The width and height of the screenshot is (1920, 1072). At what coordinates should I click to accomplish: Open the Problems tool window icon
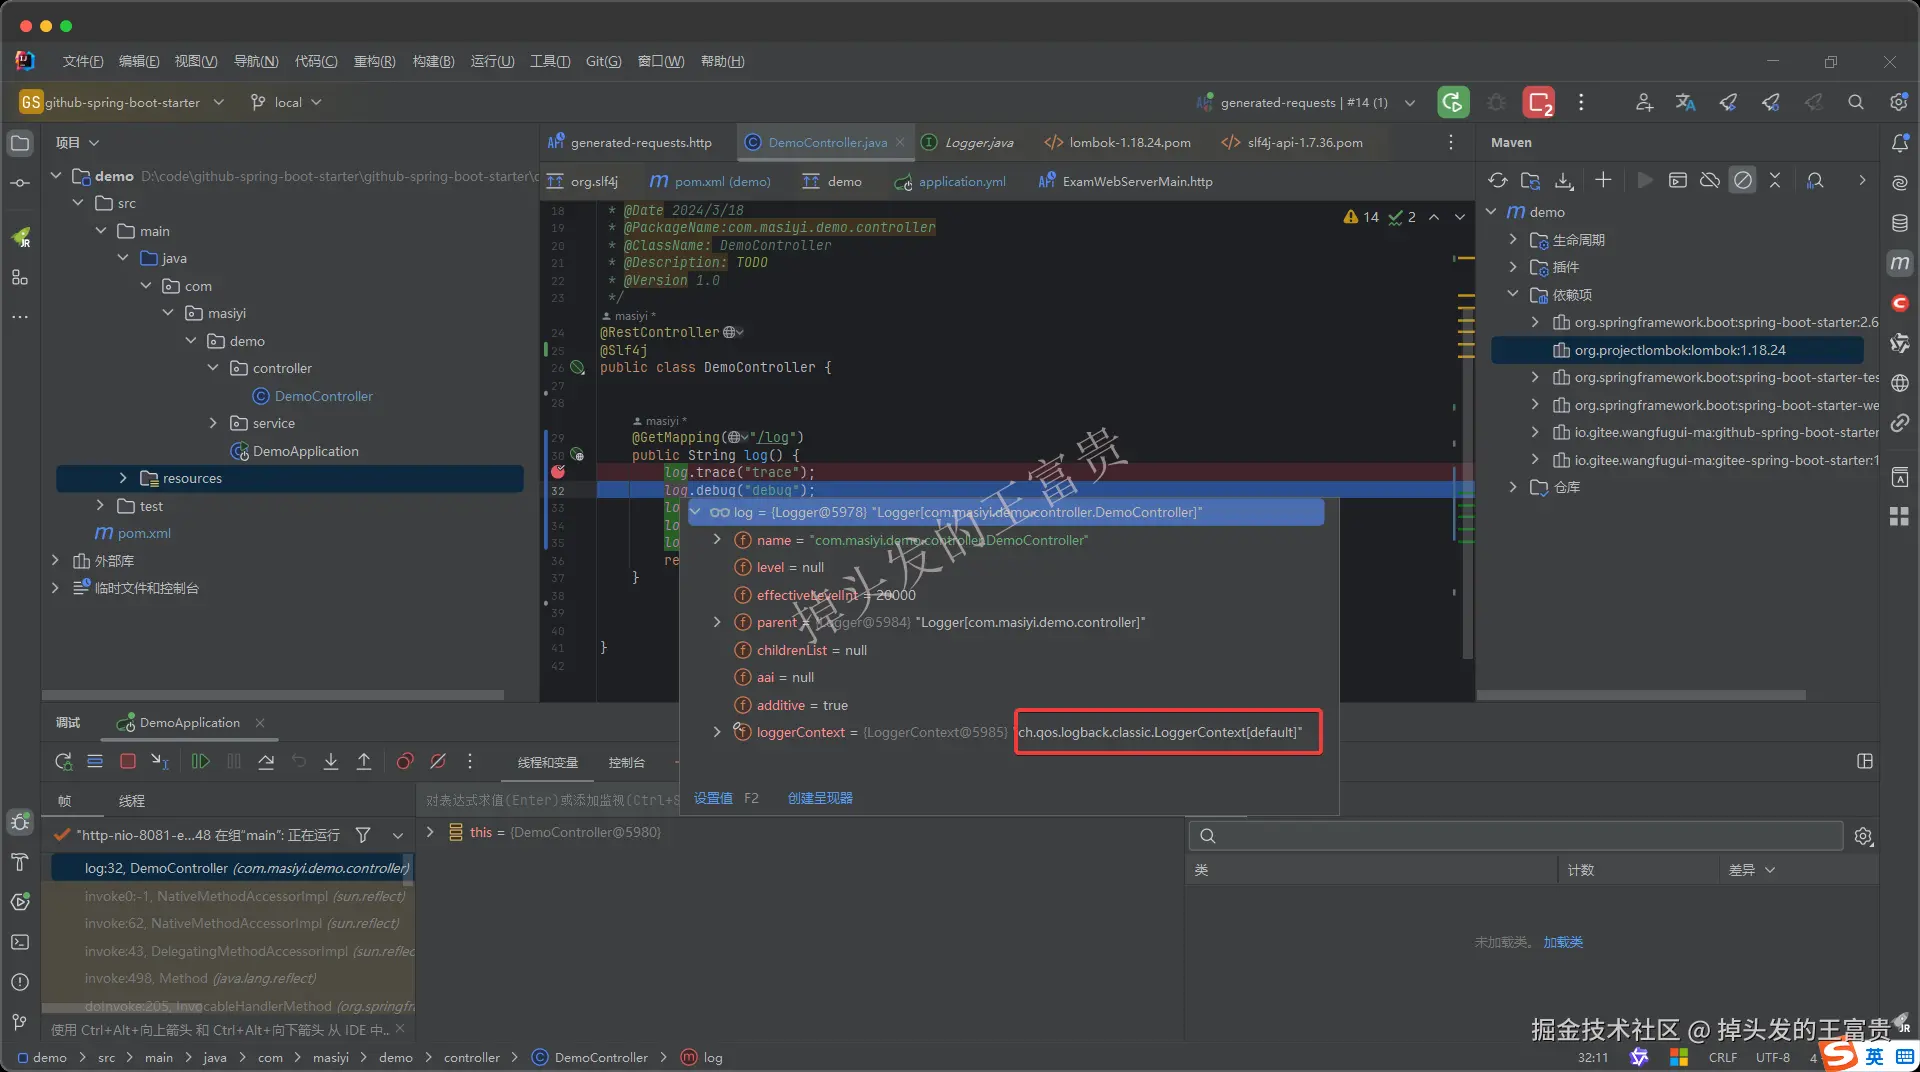20,982
